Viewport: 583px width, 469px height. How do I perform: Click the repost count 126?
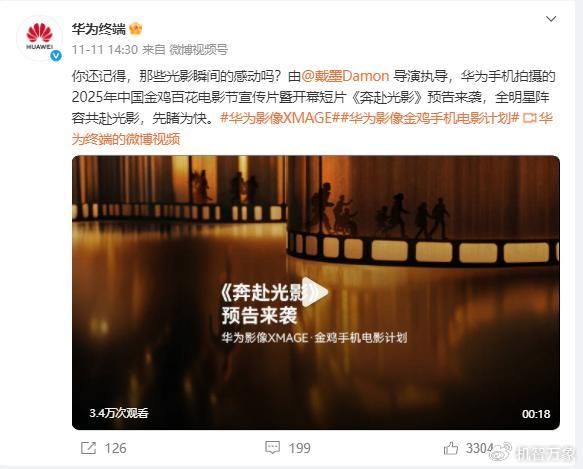pos(115,448)
